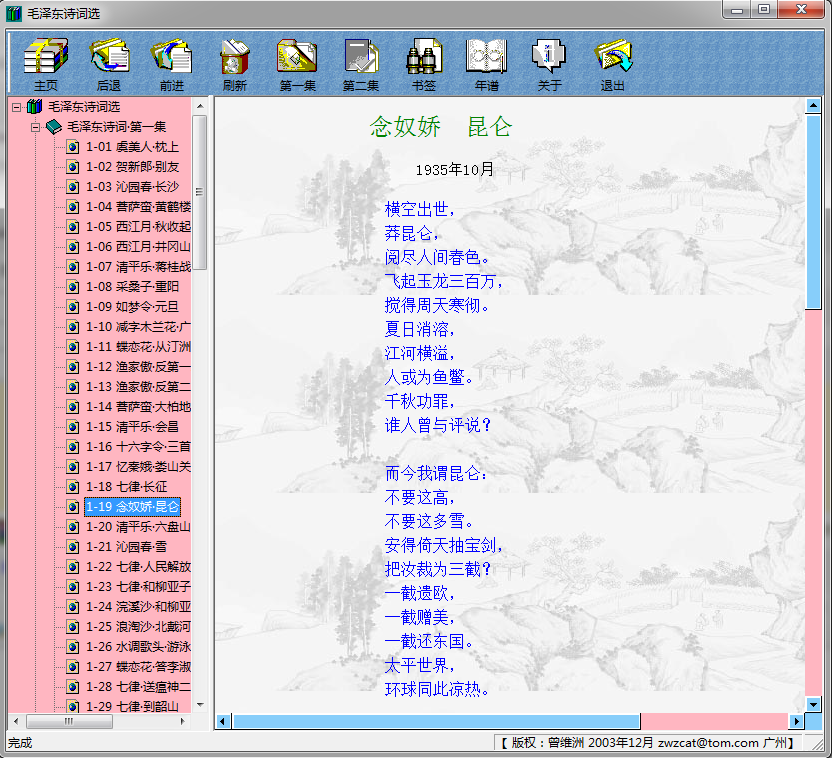Open poem 1-14 菩萨蛮·大柏地
832x758 pixels.
pyautogui.click(x=138, y=407)
